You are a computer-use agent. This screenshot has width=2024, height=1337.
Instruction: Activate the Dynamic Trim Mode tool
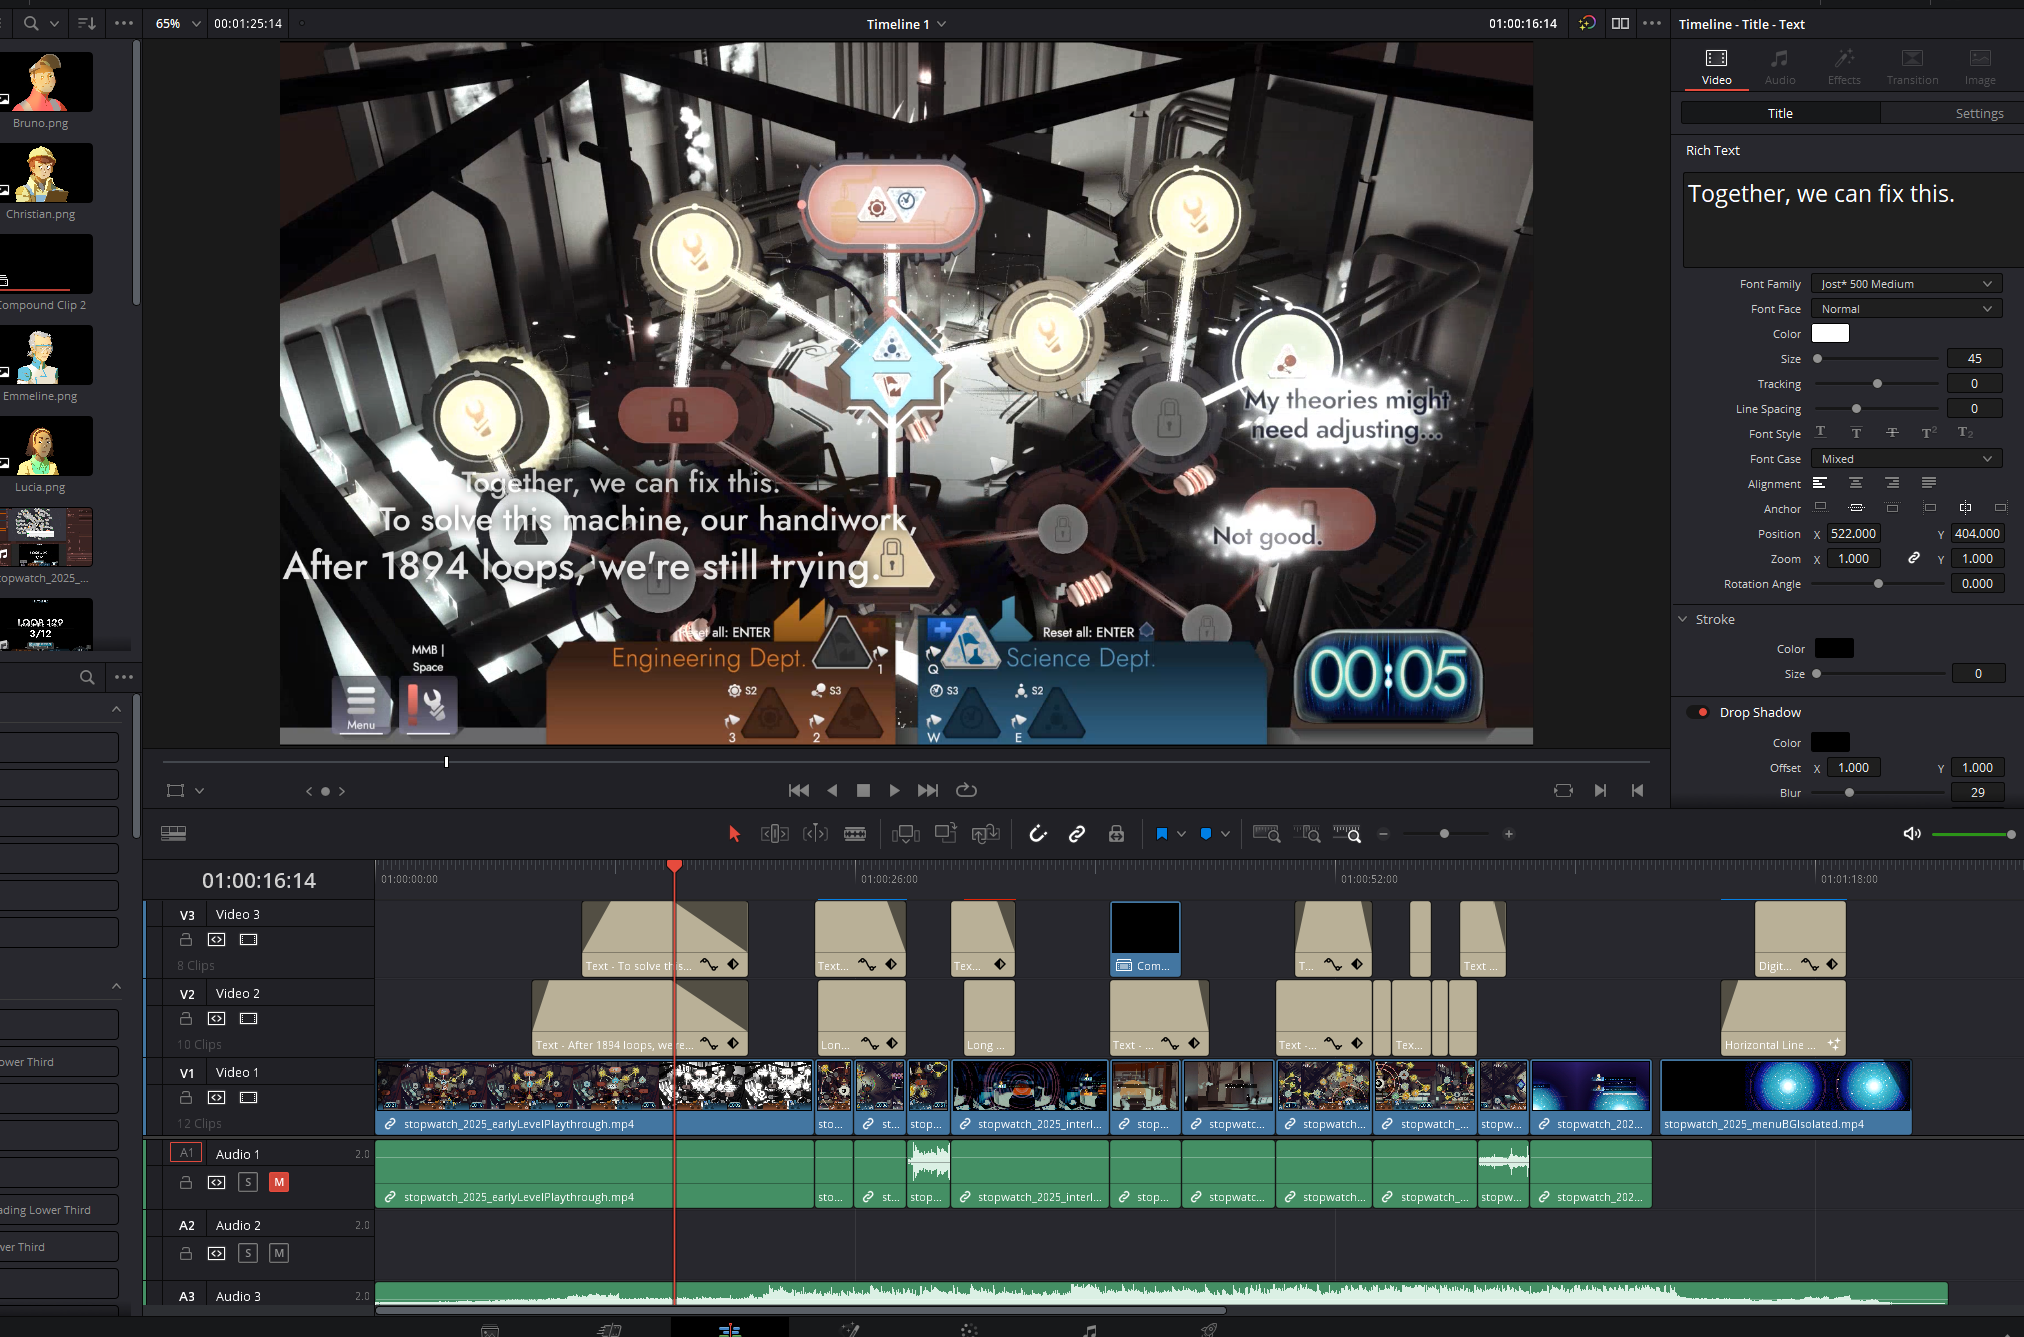click(x=815, y=834)
